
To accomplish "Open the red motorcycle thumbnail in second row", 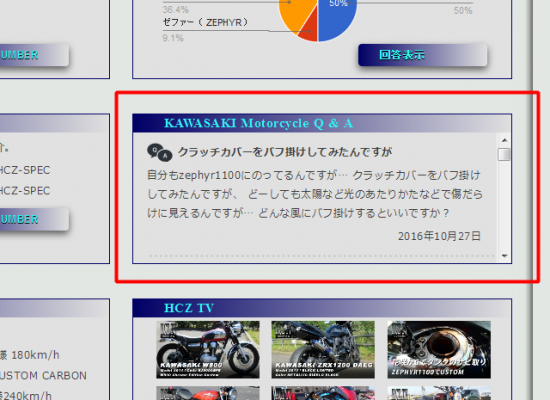I will (x=208, y=393).
